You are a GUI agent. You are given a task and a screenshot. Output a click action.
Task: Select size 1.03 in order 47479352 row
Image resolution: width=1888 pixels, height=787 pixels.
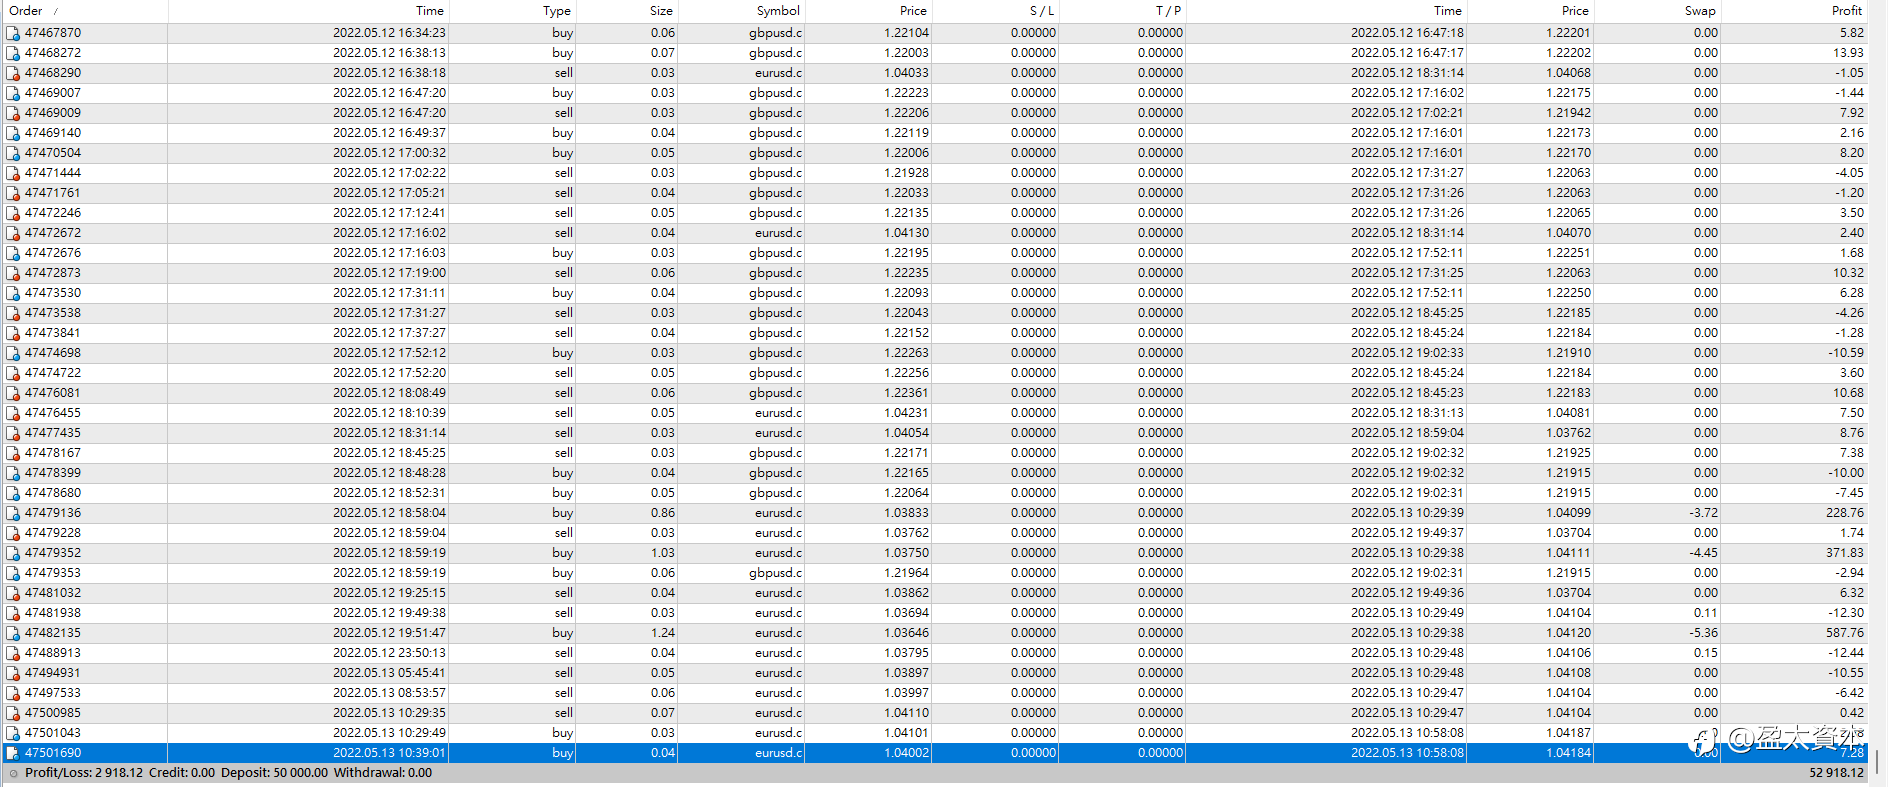pos(663,553)
